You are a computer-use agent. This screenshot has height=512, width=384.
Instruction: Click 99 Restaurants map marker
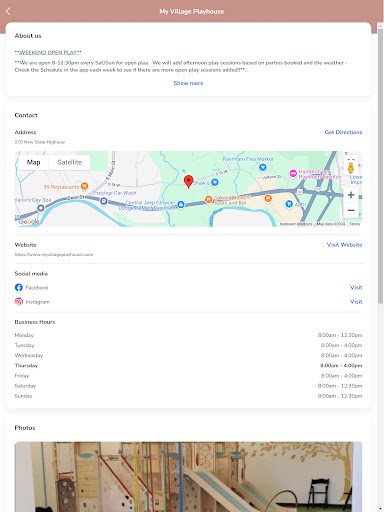point(85,186)
